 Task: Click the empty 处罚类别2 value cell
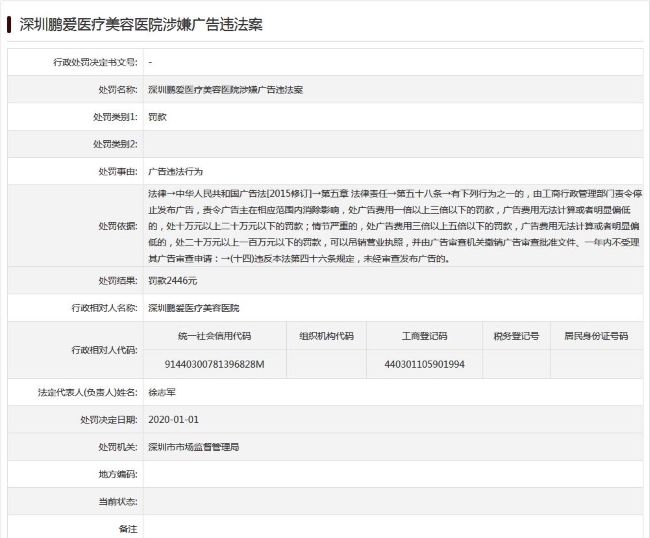(x=390, y=144)
